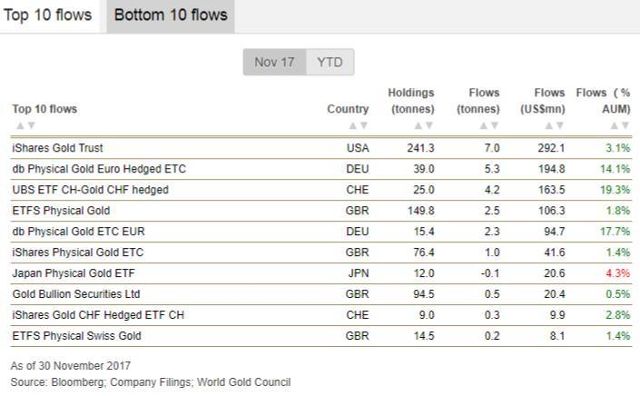Sort Holdings (tonnes) ascending arrow
The width and height of the screenshot is (640, 396).
point(418,126)
